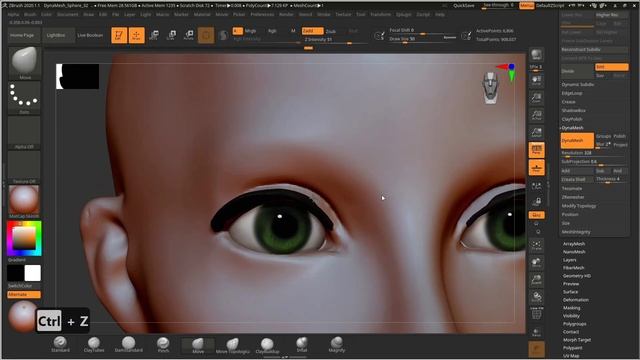Click the Transp transparency icon on right shelf
640x360 pixels.
(536, 332)
